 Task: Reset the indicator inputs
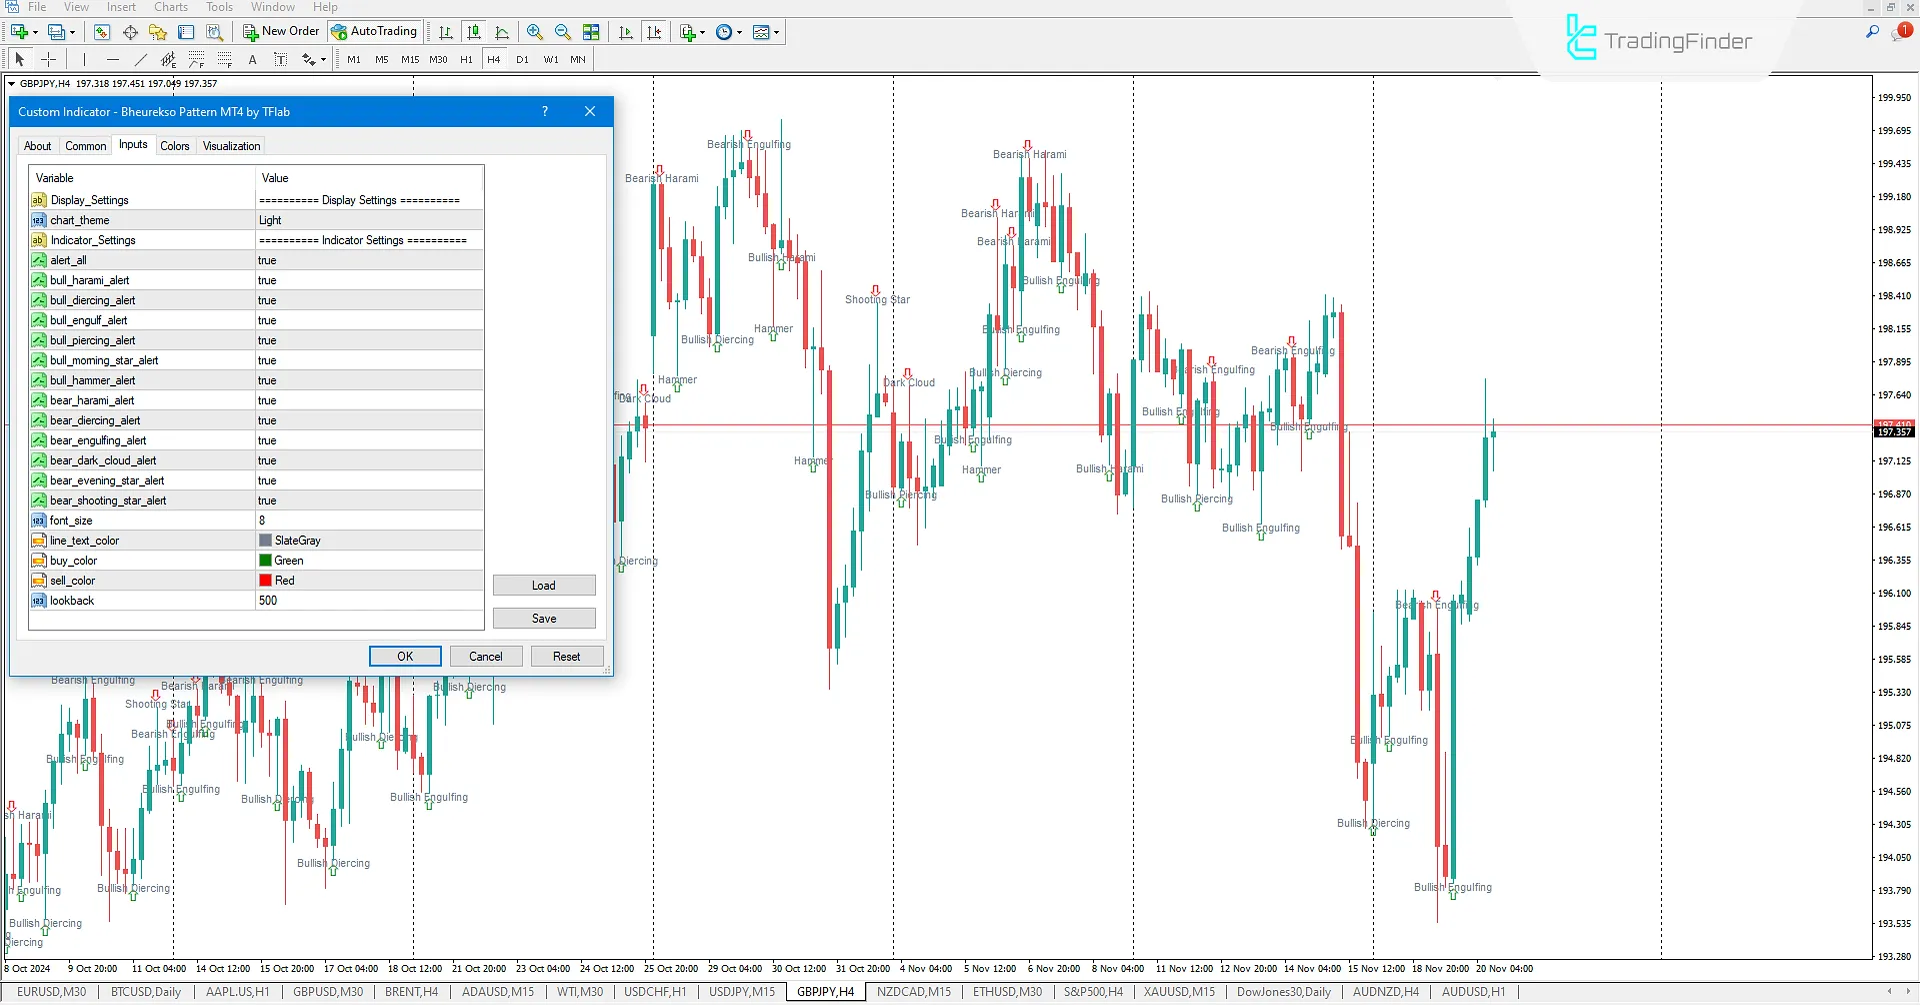click(567, 656)
